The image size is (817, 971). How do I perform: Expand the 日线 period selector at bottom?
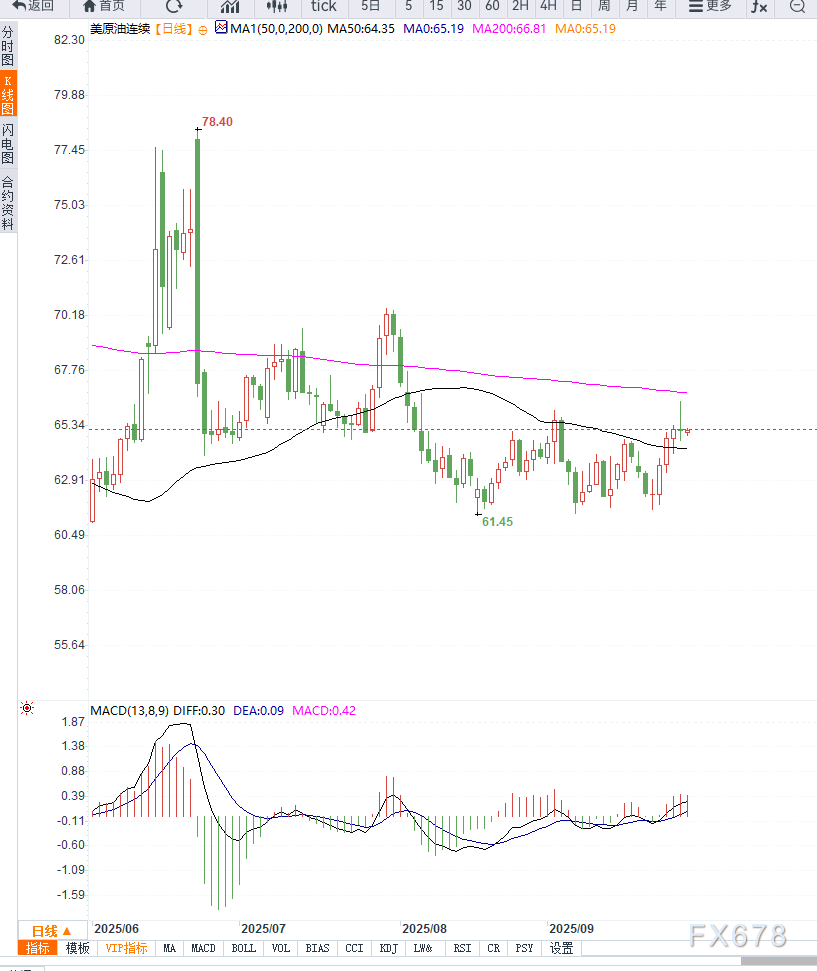(x=51, y=930)
